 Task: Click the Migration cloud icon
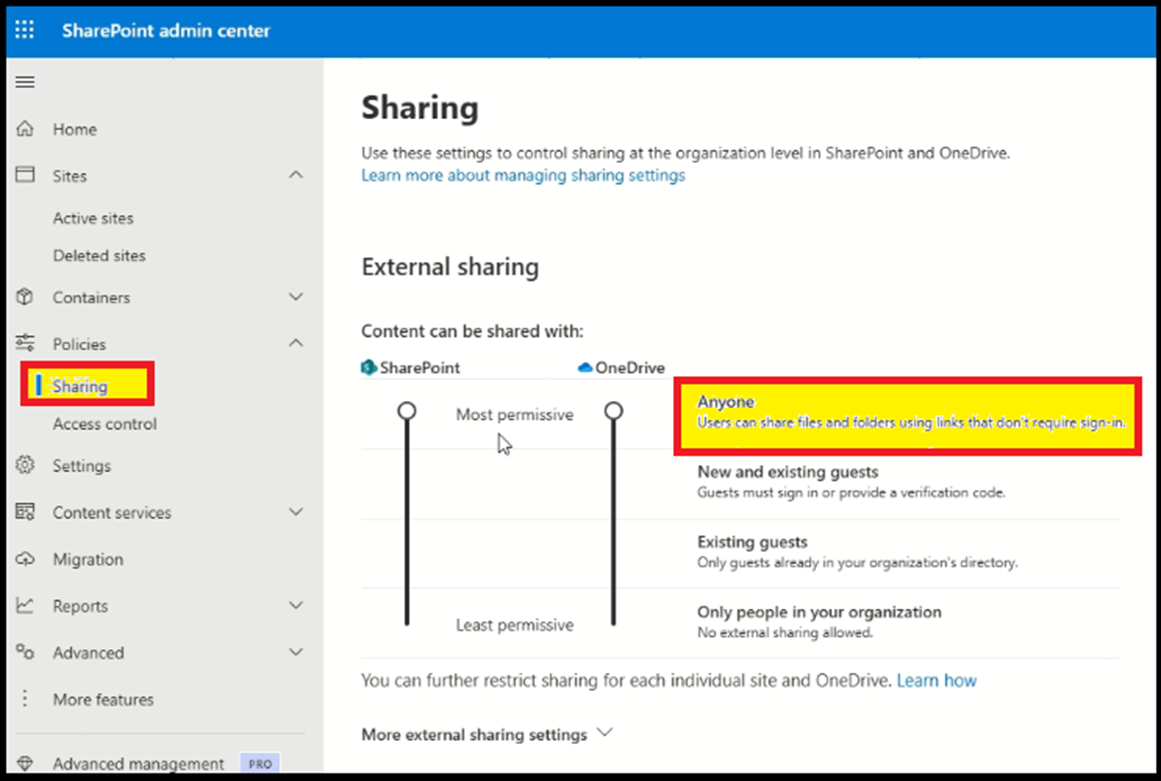(x=25, y=559)
